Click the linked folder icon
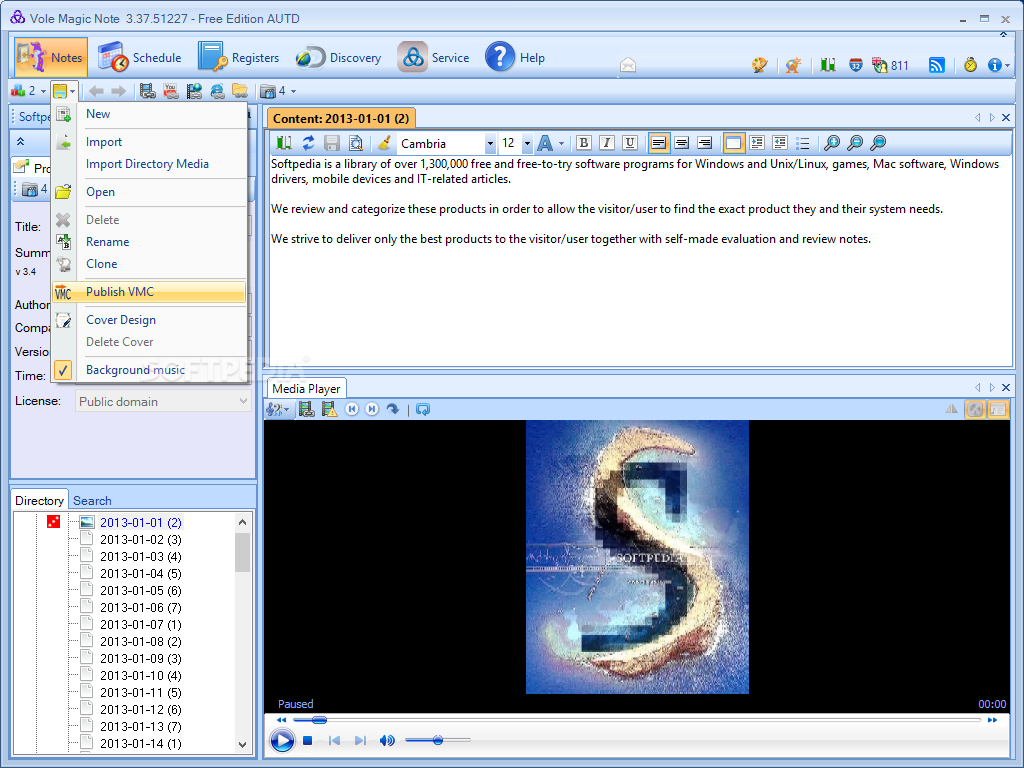Viewport: 1024px width, 768px height. (240, 91)
